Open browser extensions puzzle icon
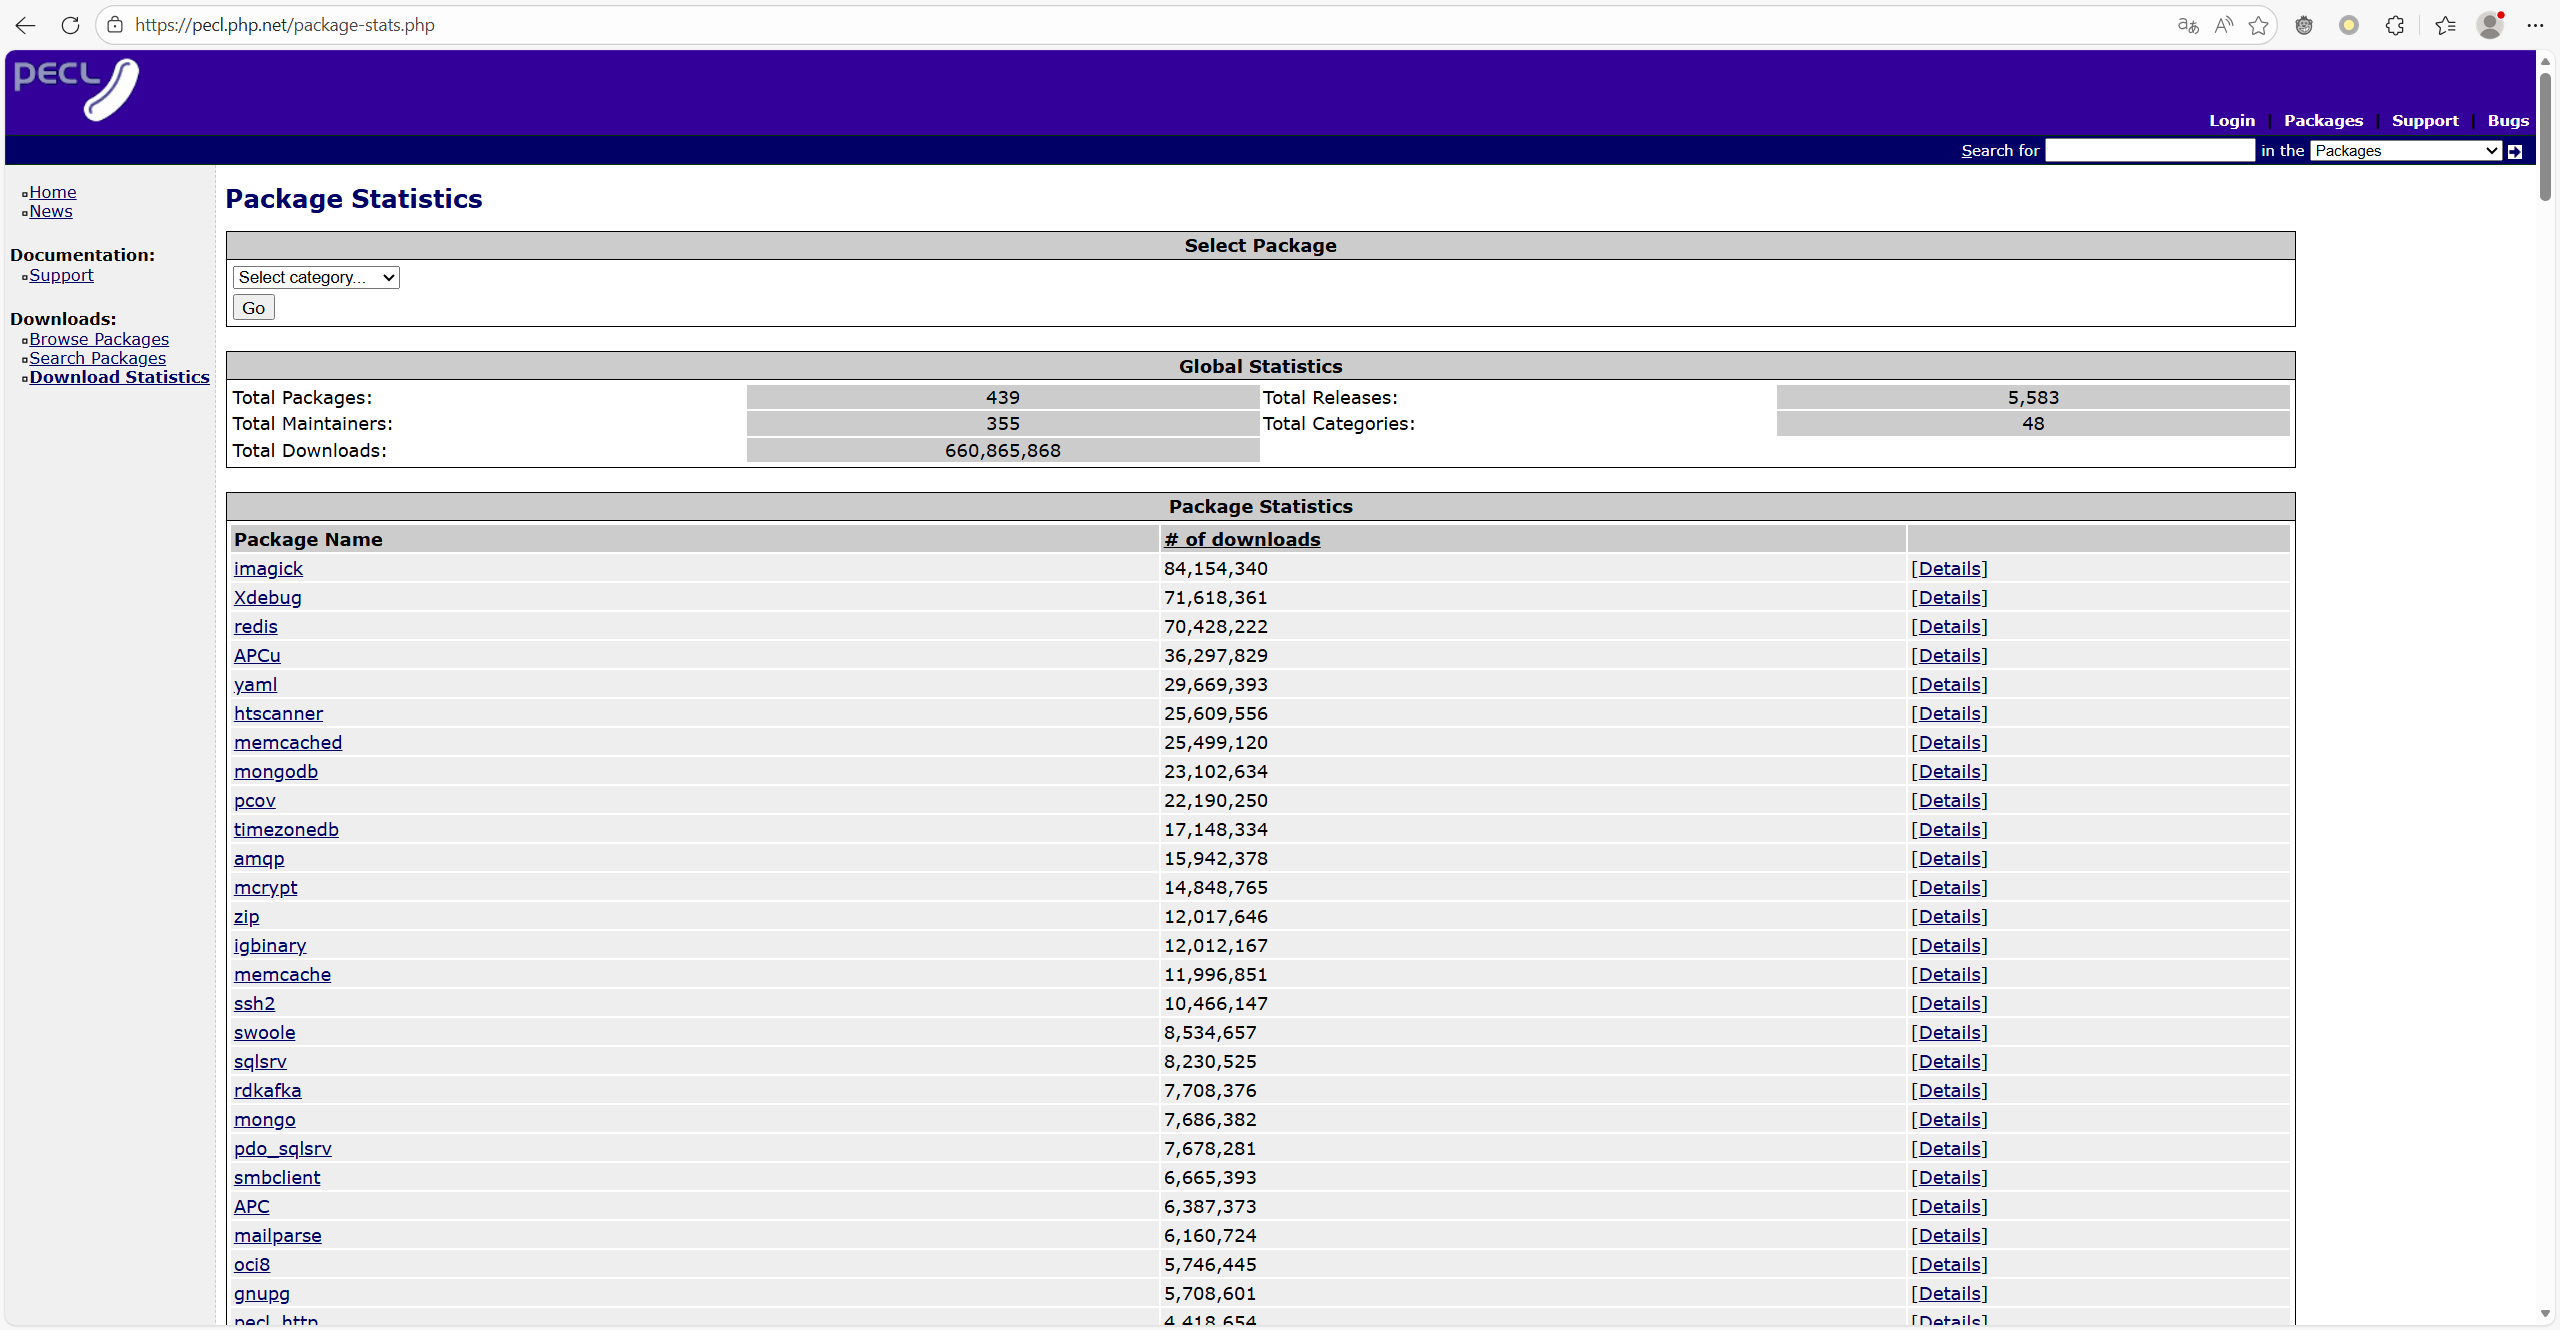This screenshot has height=1330, width=2560. click(x=2394, y=25)
